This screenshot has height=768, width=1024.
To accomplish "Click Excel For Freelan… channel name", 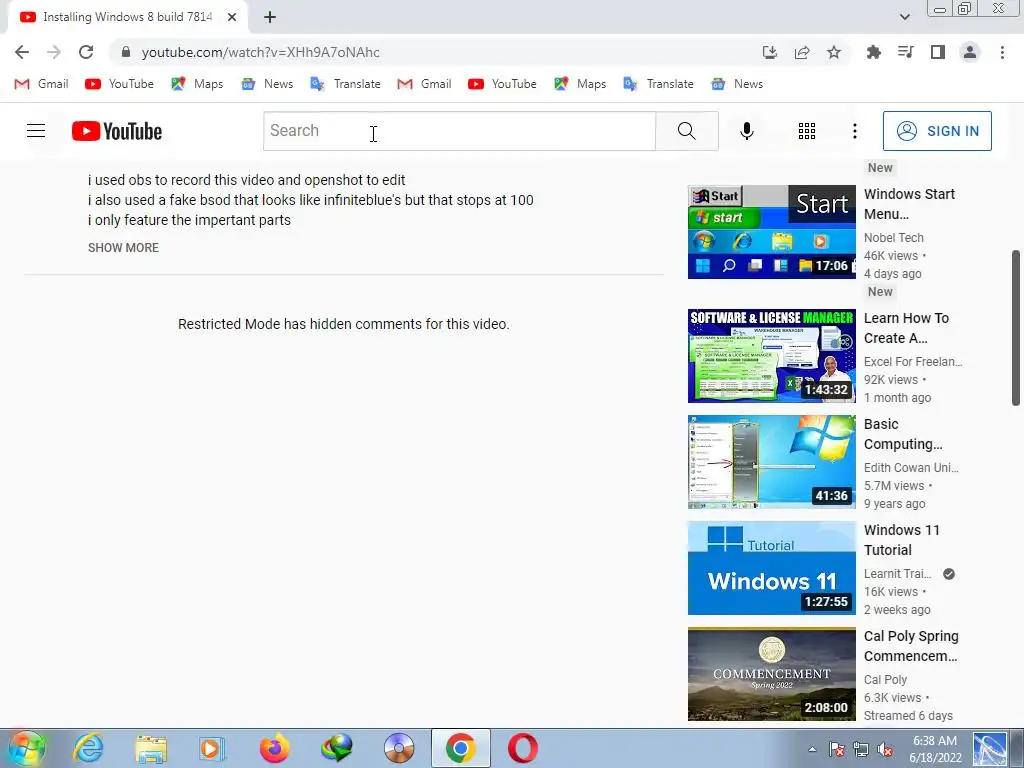I will pyautogui.click(x=913, y=362).
